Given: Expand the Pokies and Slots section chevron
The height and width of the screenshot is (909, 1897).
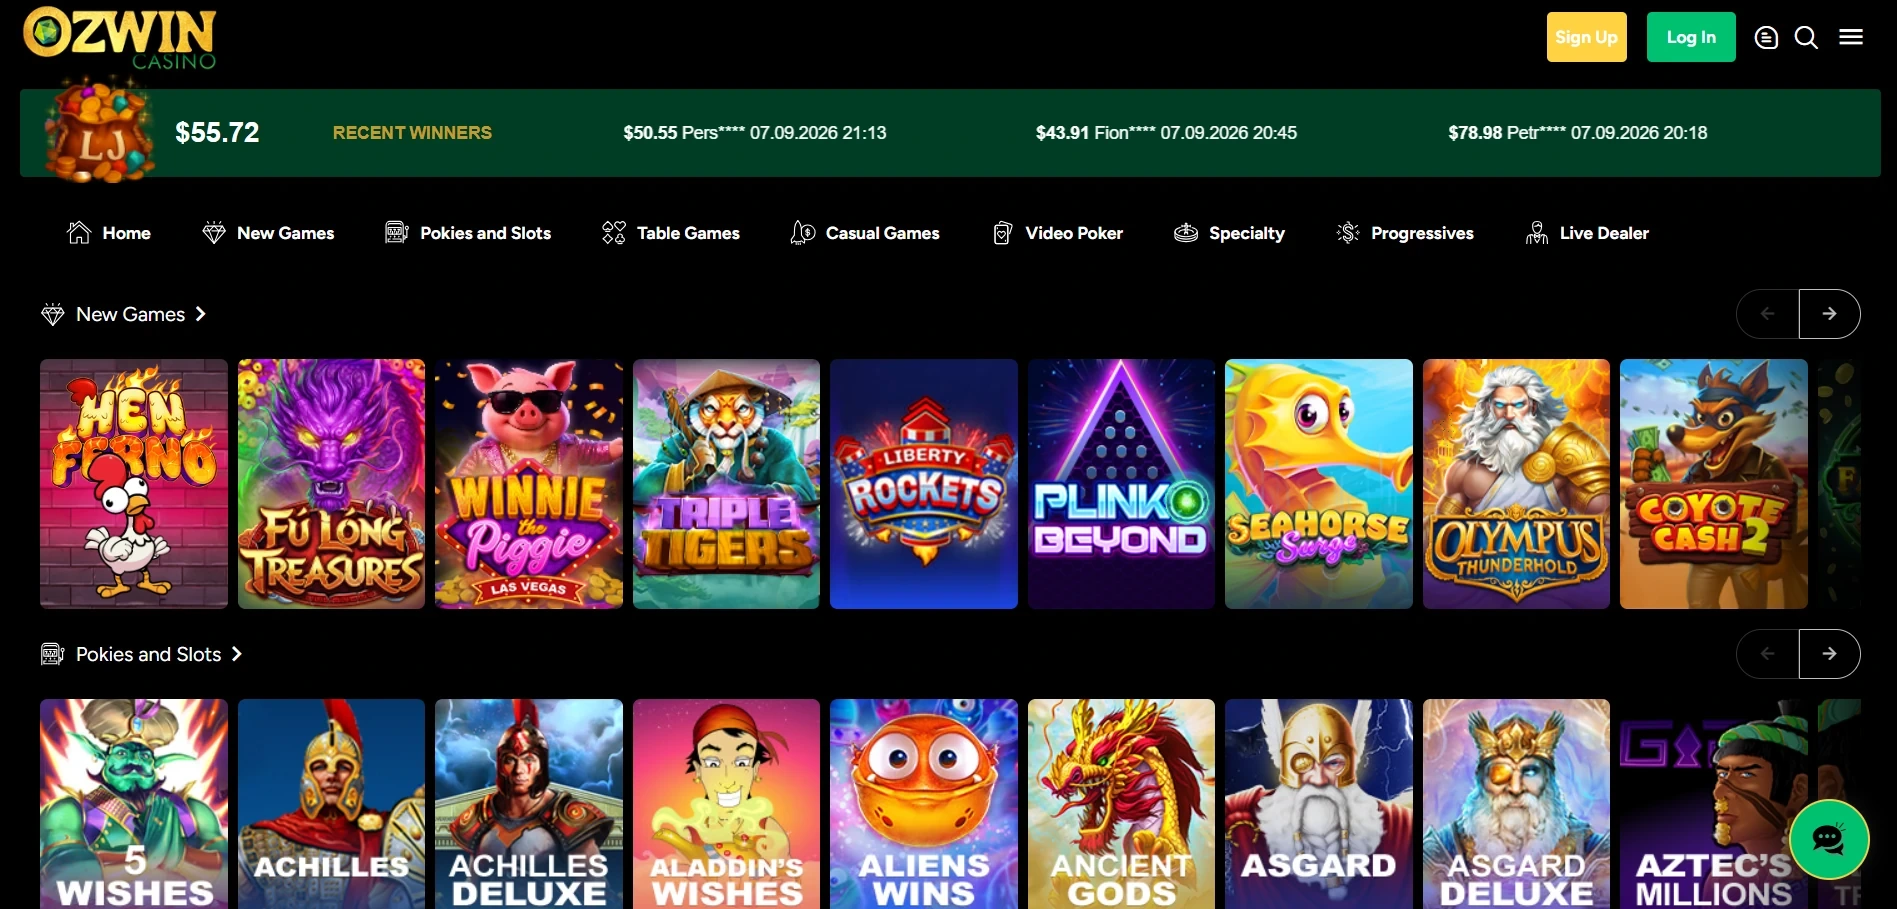Looking at the screenshot, I should coord(237,654).
